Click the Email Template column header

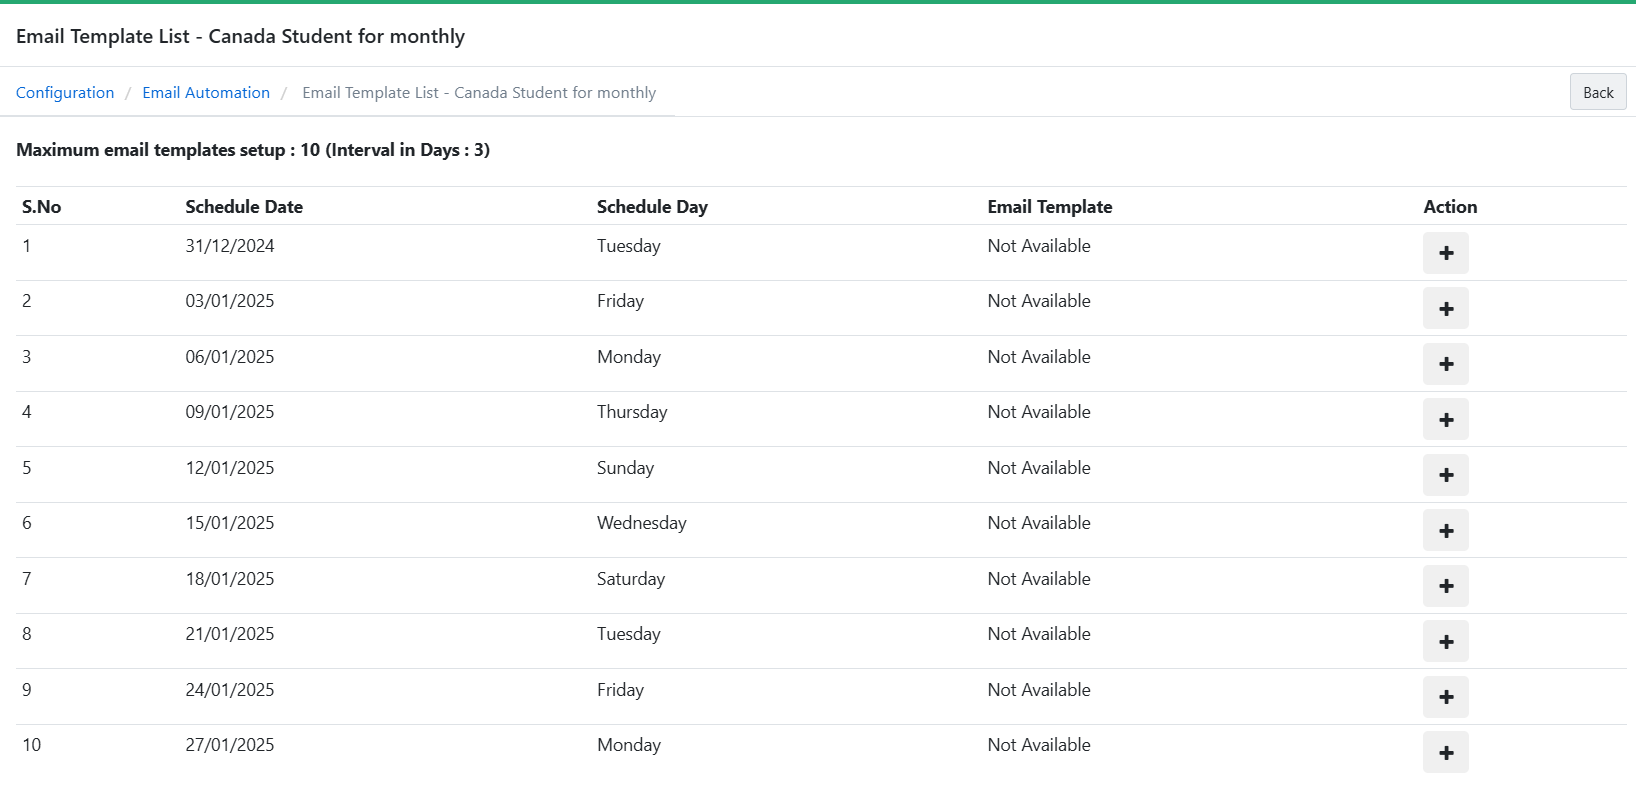[1049, 207]
